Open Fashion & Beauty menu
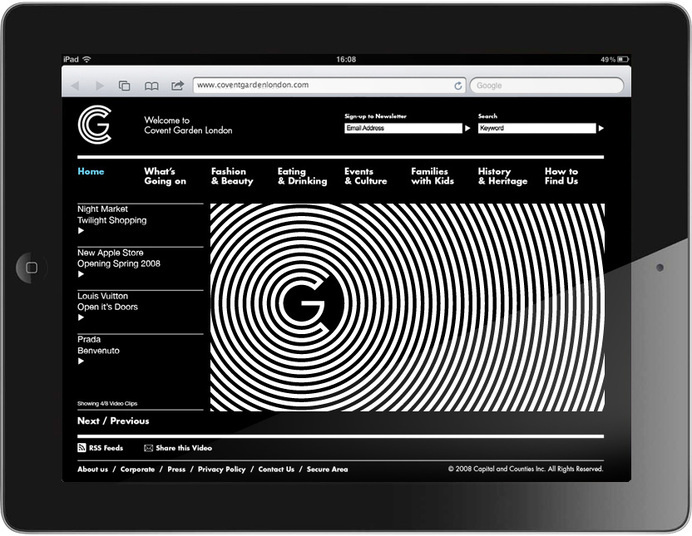 pos(232,176)
